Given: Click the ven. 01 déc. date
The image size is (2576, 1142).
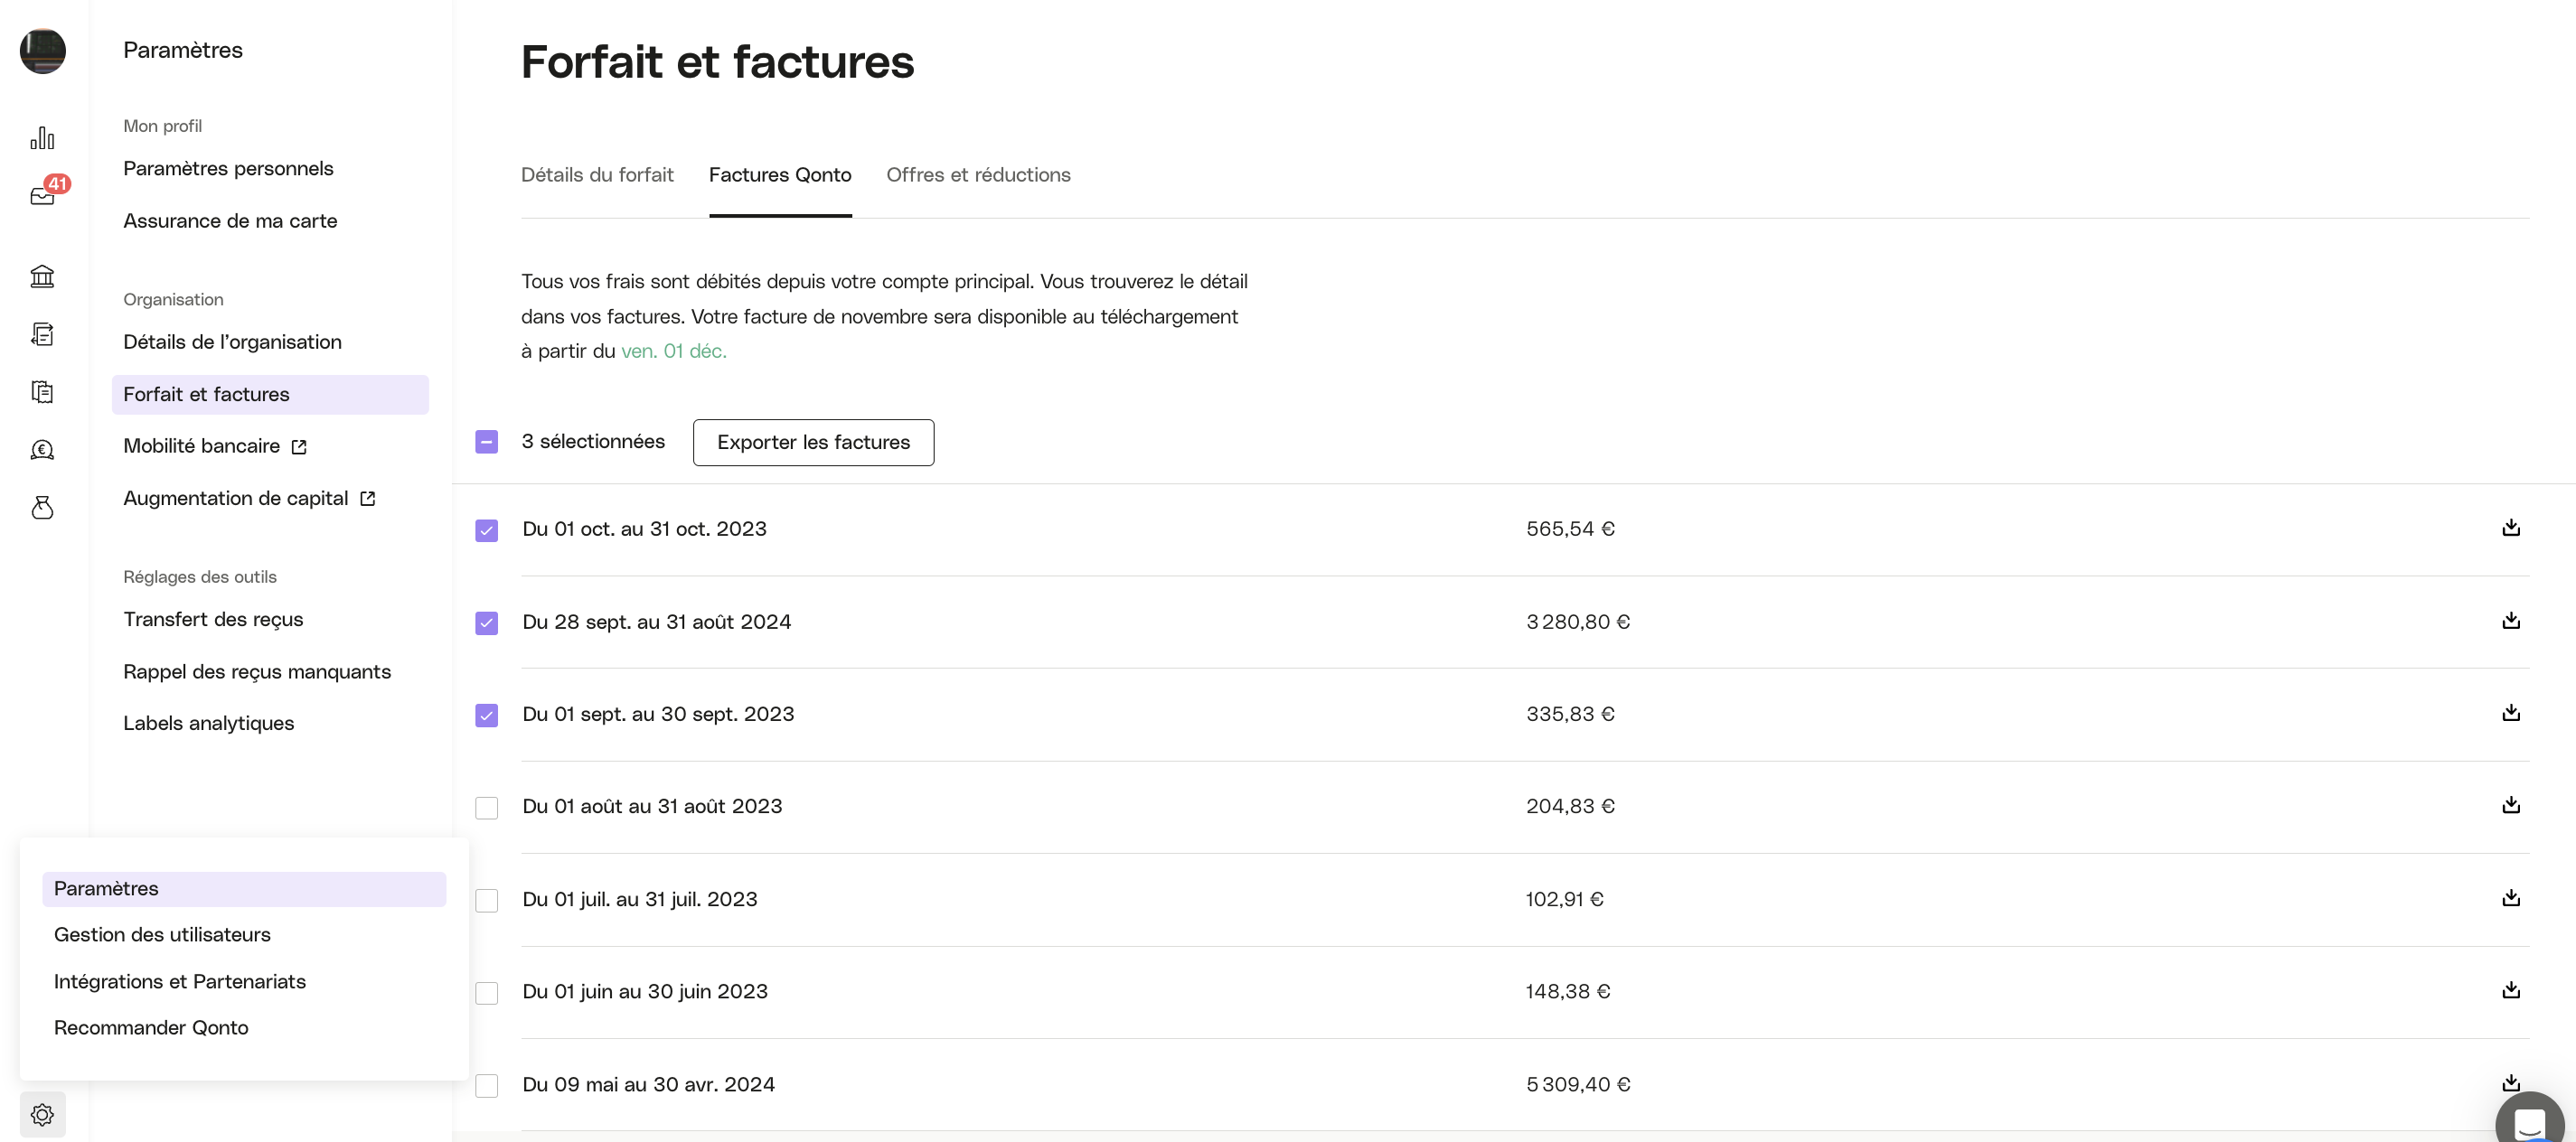Looking at the screenshot, I should coord(674,351).
